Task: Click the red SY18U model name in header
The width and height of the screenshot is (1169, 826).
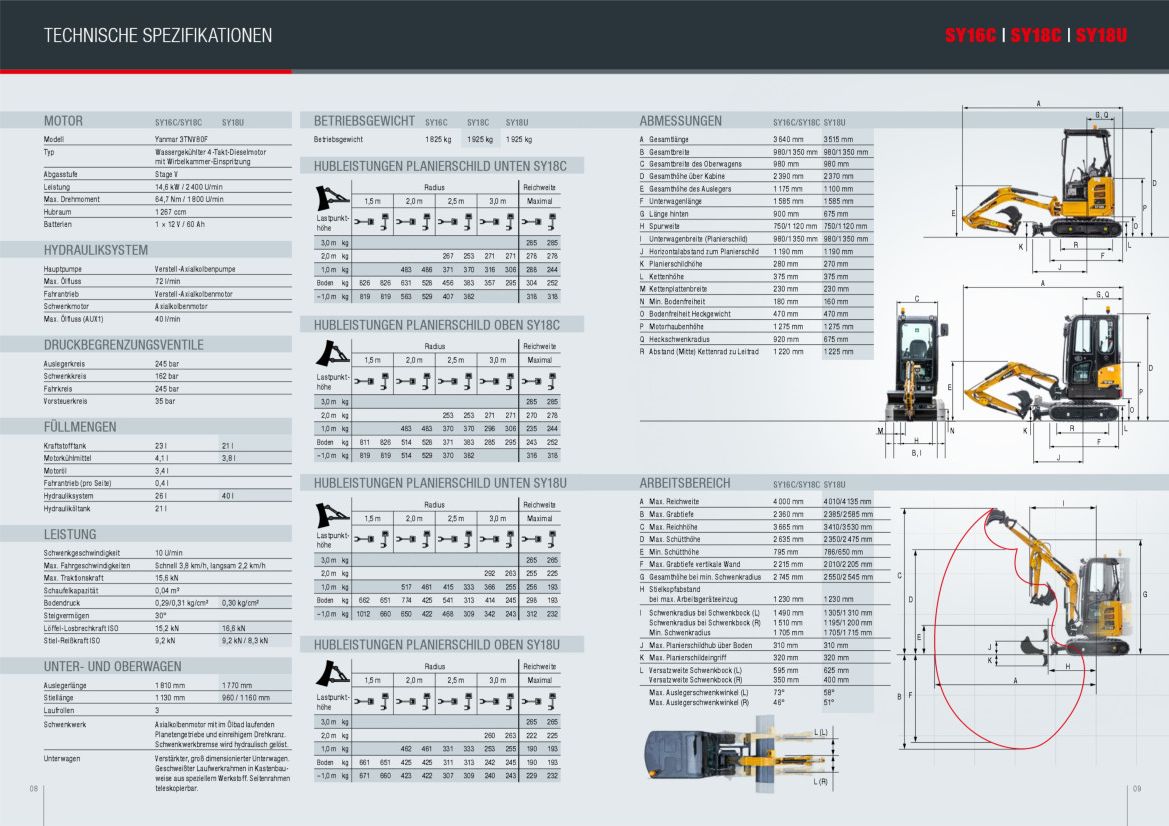Action: tap(1101, 35)
